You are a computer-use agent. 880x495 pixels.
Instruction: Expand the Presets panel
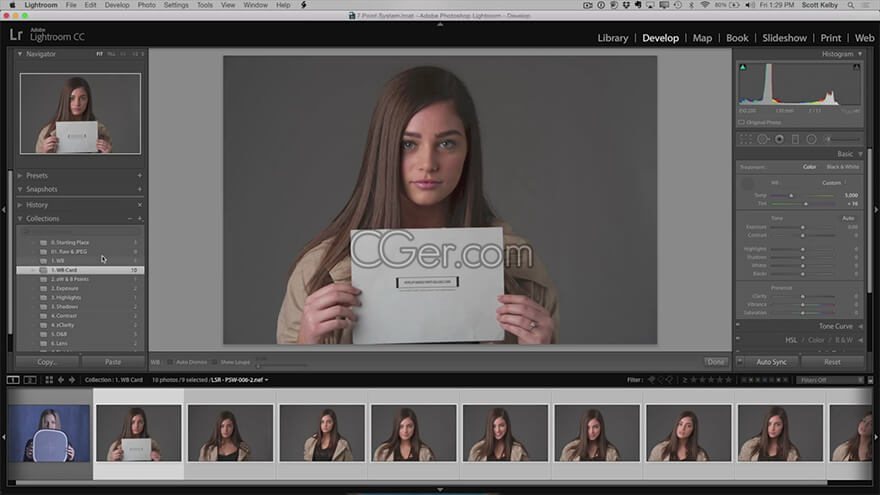(20, 176)
